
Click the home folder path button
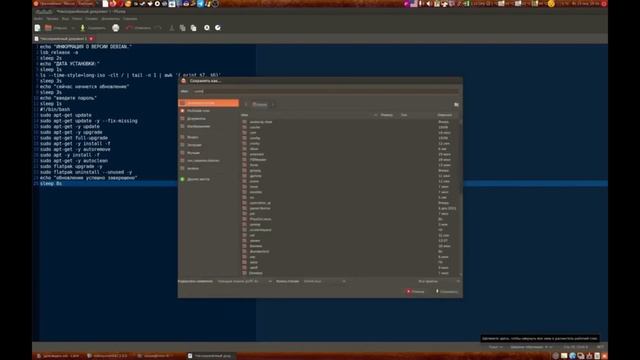tap(260, 104)
